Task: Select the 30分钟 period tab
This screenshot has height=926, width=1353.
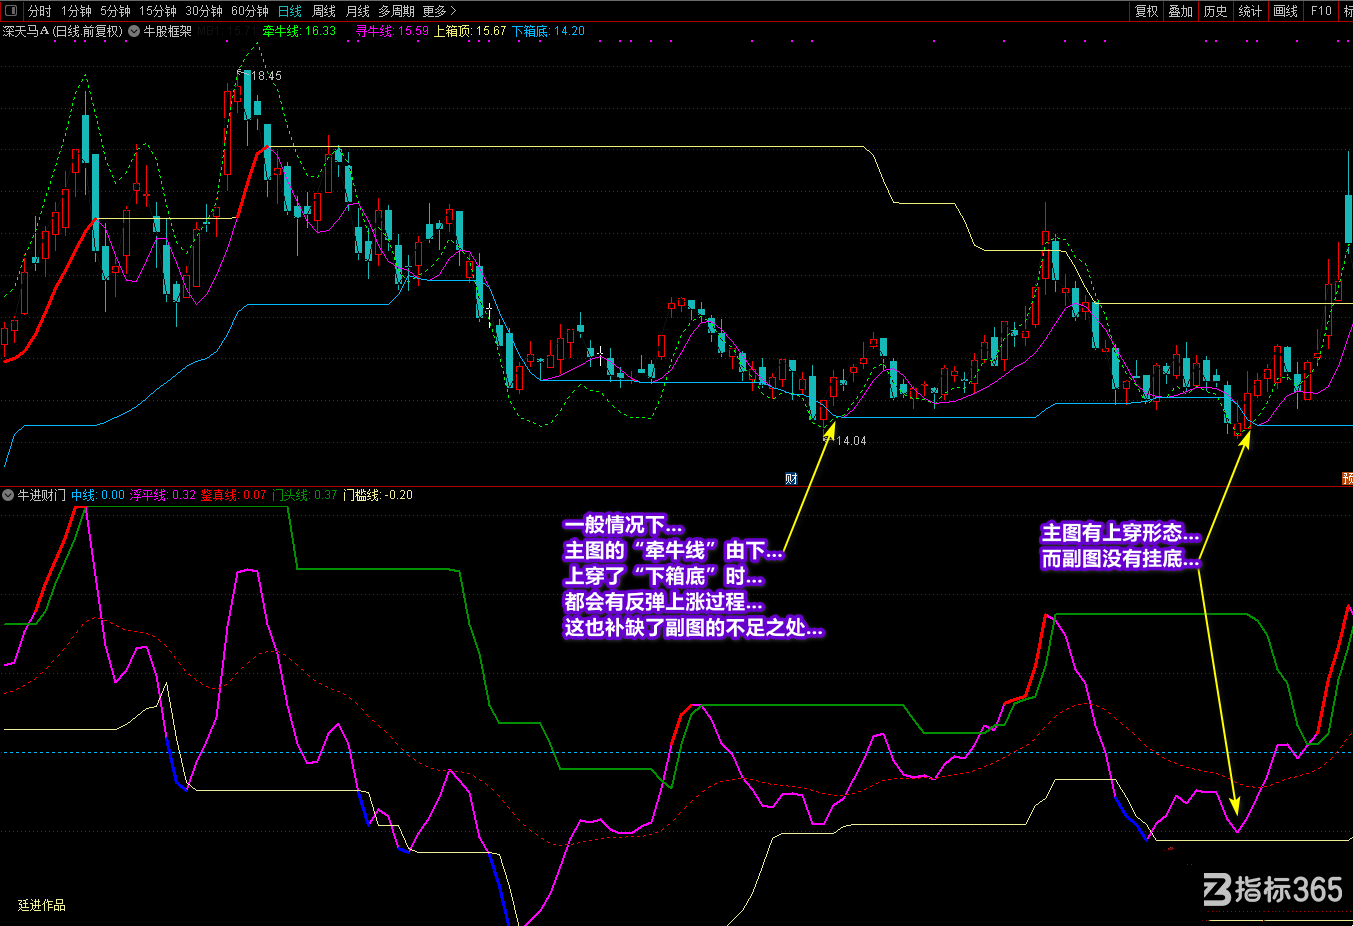Action: pos(204,11)
